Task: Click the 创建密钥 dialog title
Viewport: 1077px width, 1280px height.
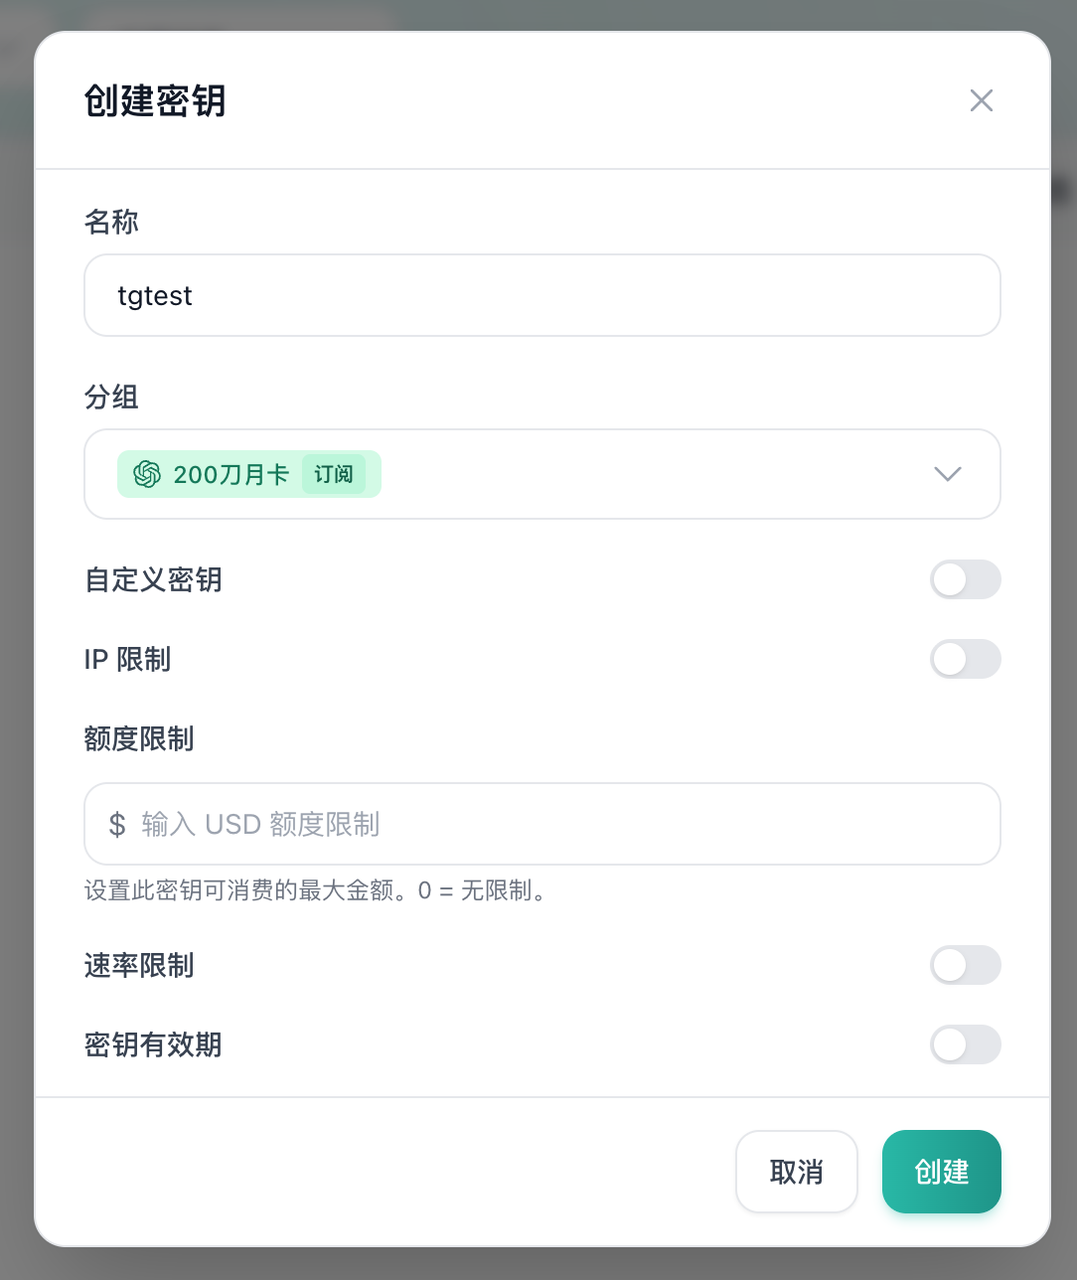Action: click(155, 101)
